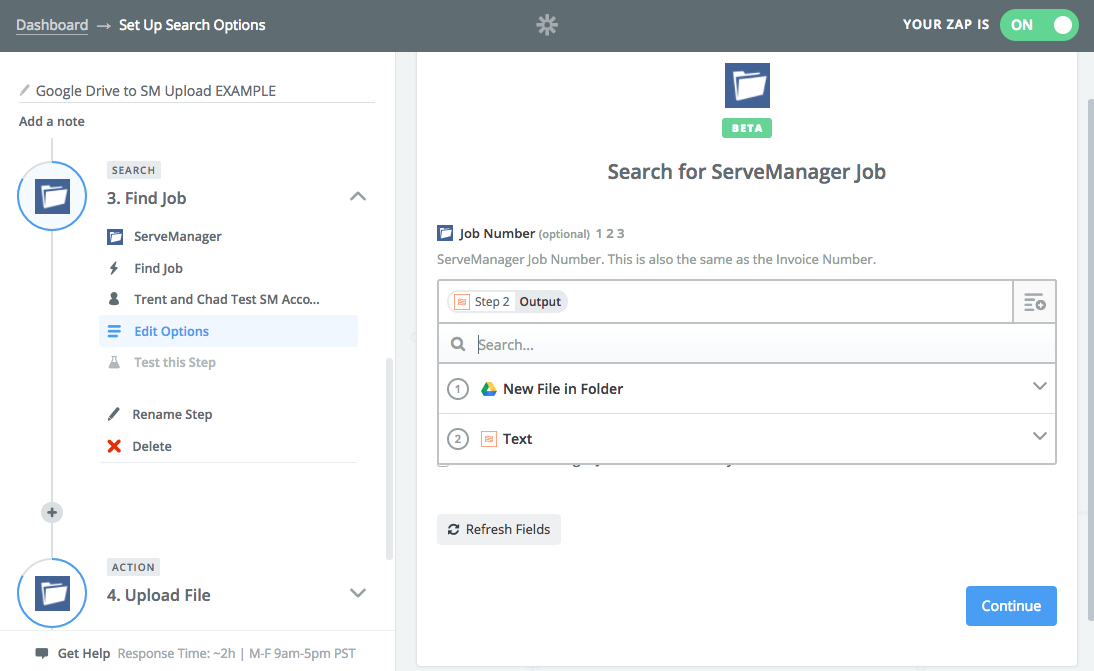Click the BETA badge
The height and width of the screenshot is (671, 1094).
tap(747, 128)
